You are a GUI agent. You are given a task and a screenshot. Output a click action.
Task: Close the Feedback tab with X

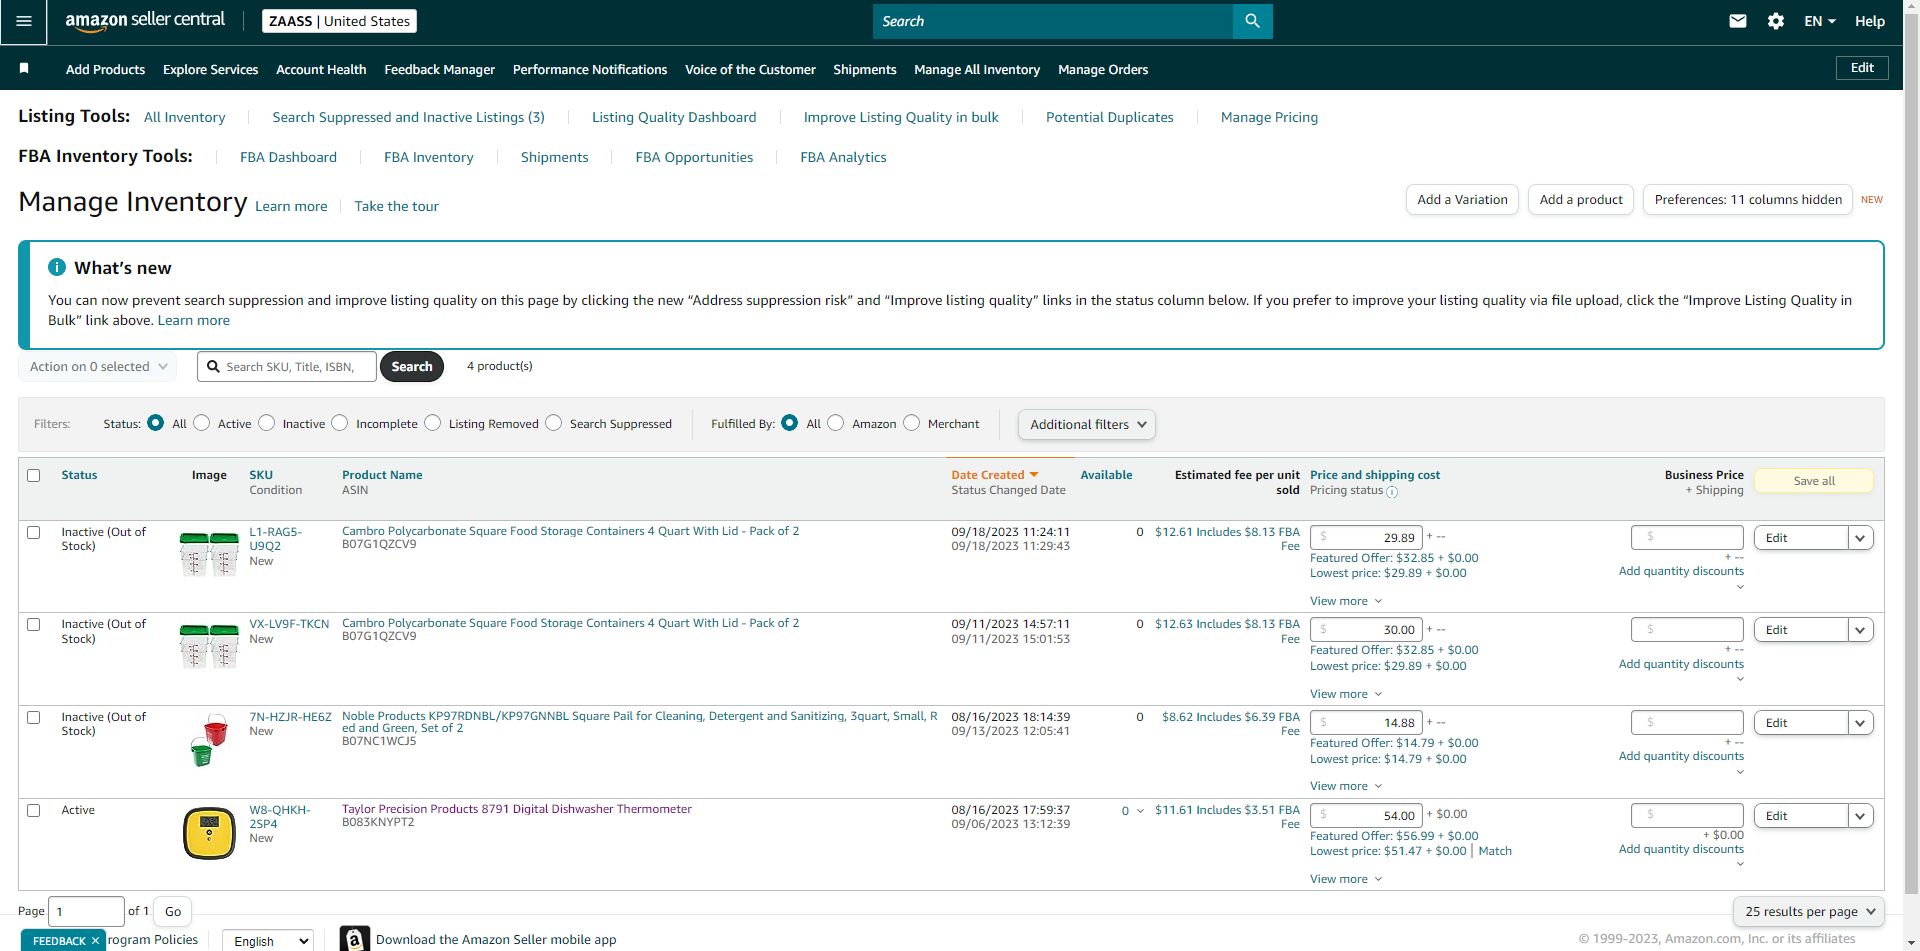tap(95, 941)
